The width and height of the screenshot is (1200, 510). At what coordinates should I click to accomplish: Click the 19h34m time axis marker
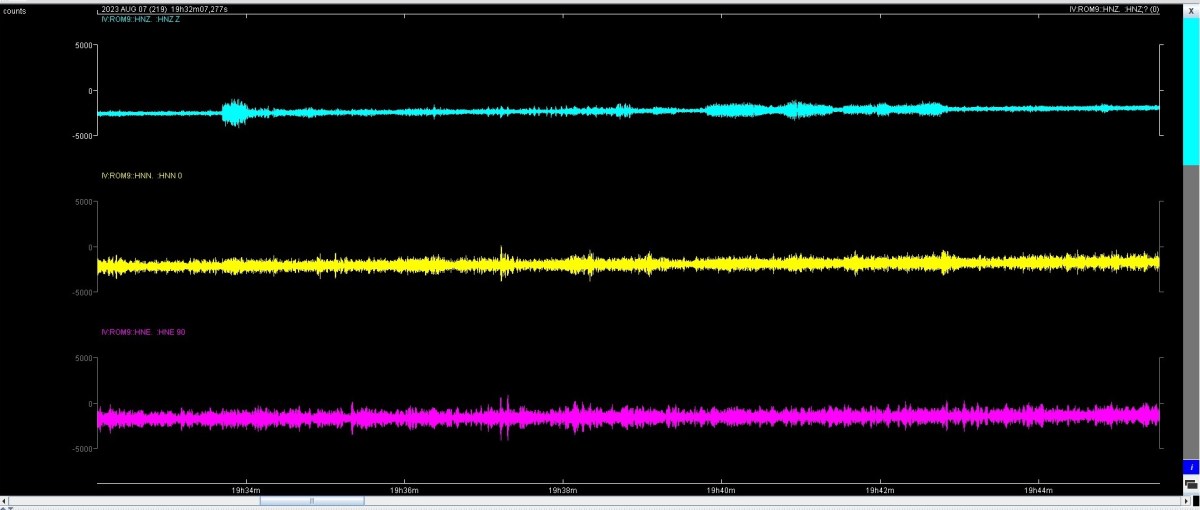pos(245,491)
